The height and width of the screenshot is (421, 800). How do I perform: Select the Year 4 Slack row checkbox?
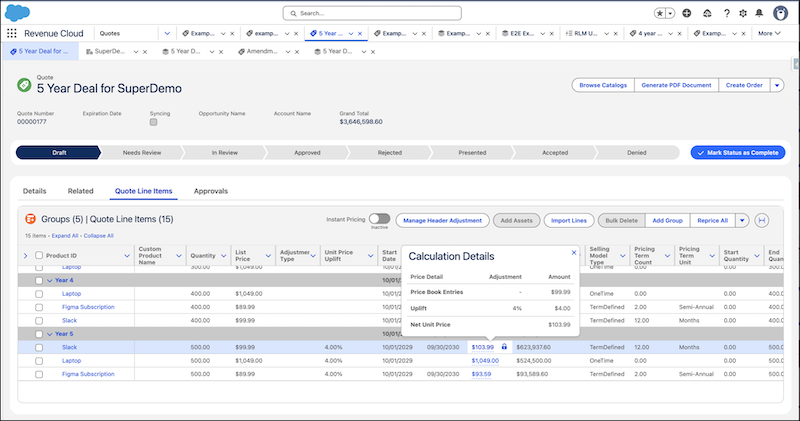39,320
